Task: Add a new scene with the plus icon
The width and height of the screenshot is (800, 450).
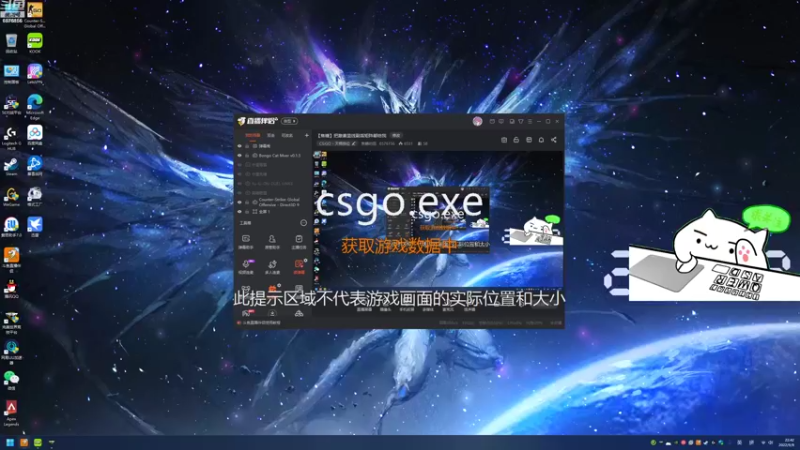Action: click(x=307, y=135)
